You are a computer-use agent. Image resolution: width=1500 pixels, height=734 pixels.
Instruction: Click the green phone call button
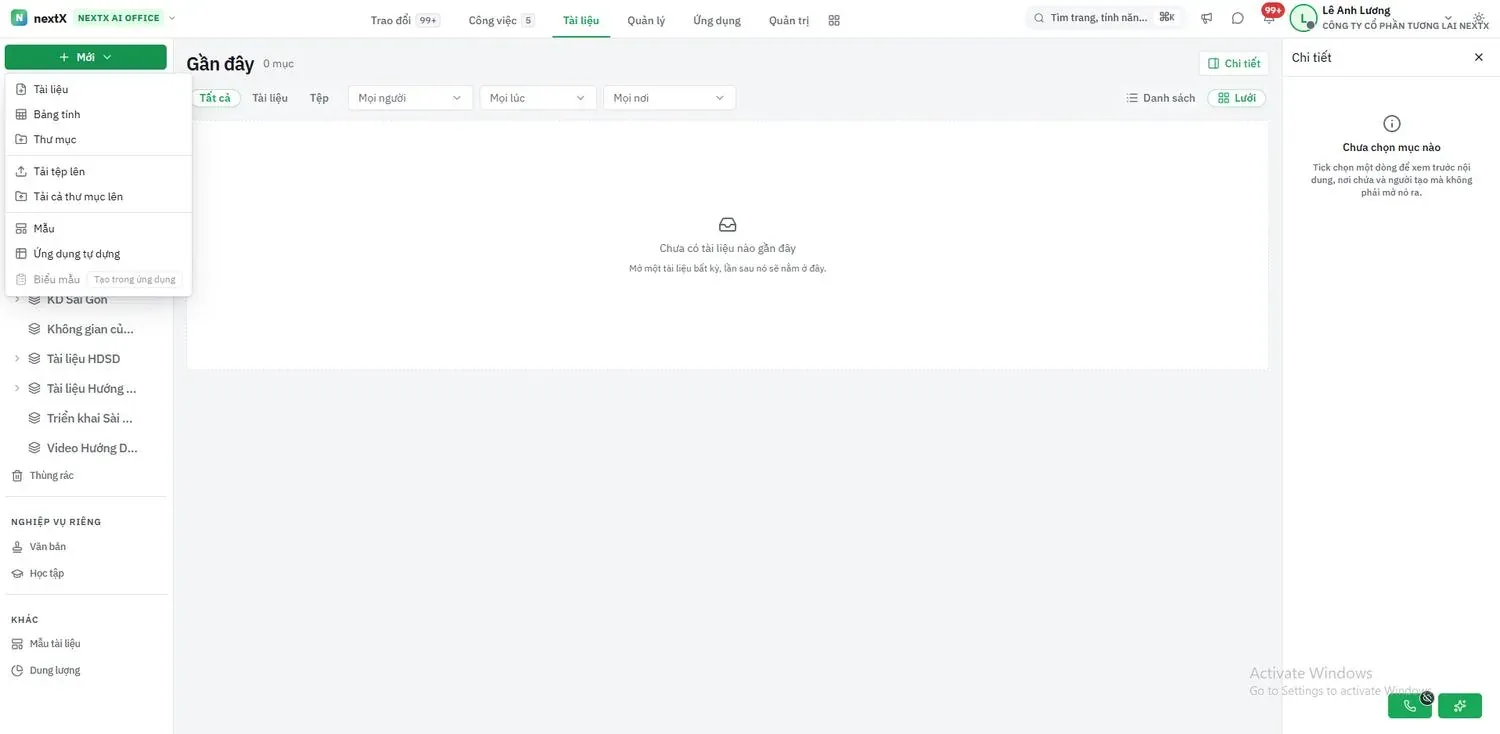click(1410, 706)
